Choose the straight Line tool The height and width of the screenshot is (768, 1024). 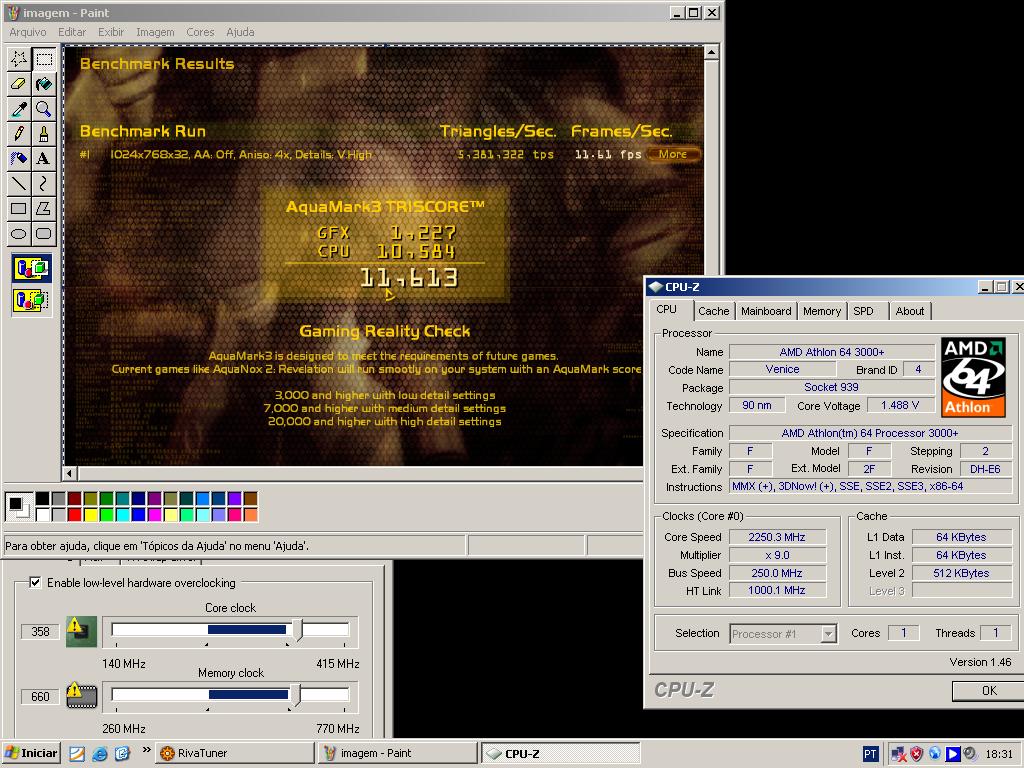[19, 184]
